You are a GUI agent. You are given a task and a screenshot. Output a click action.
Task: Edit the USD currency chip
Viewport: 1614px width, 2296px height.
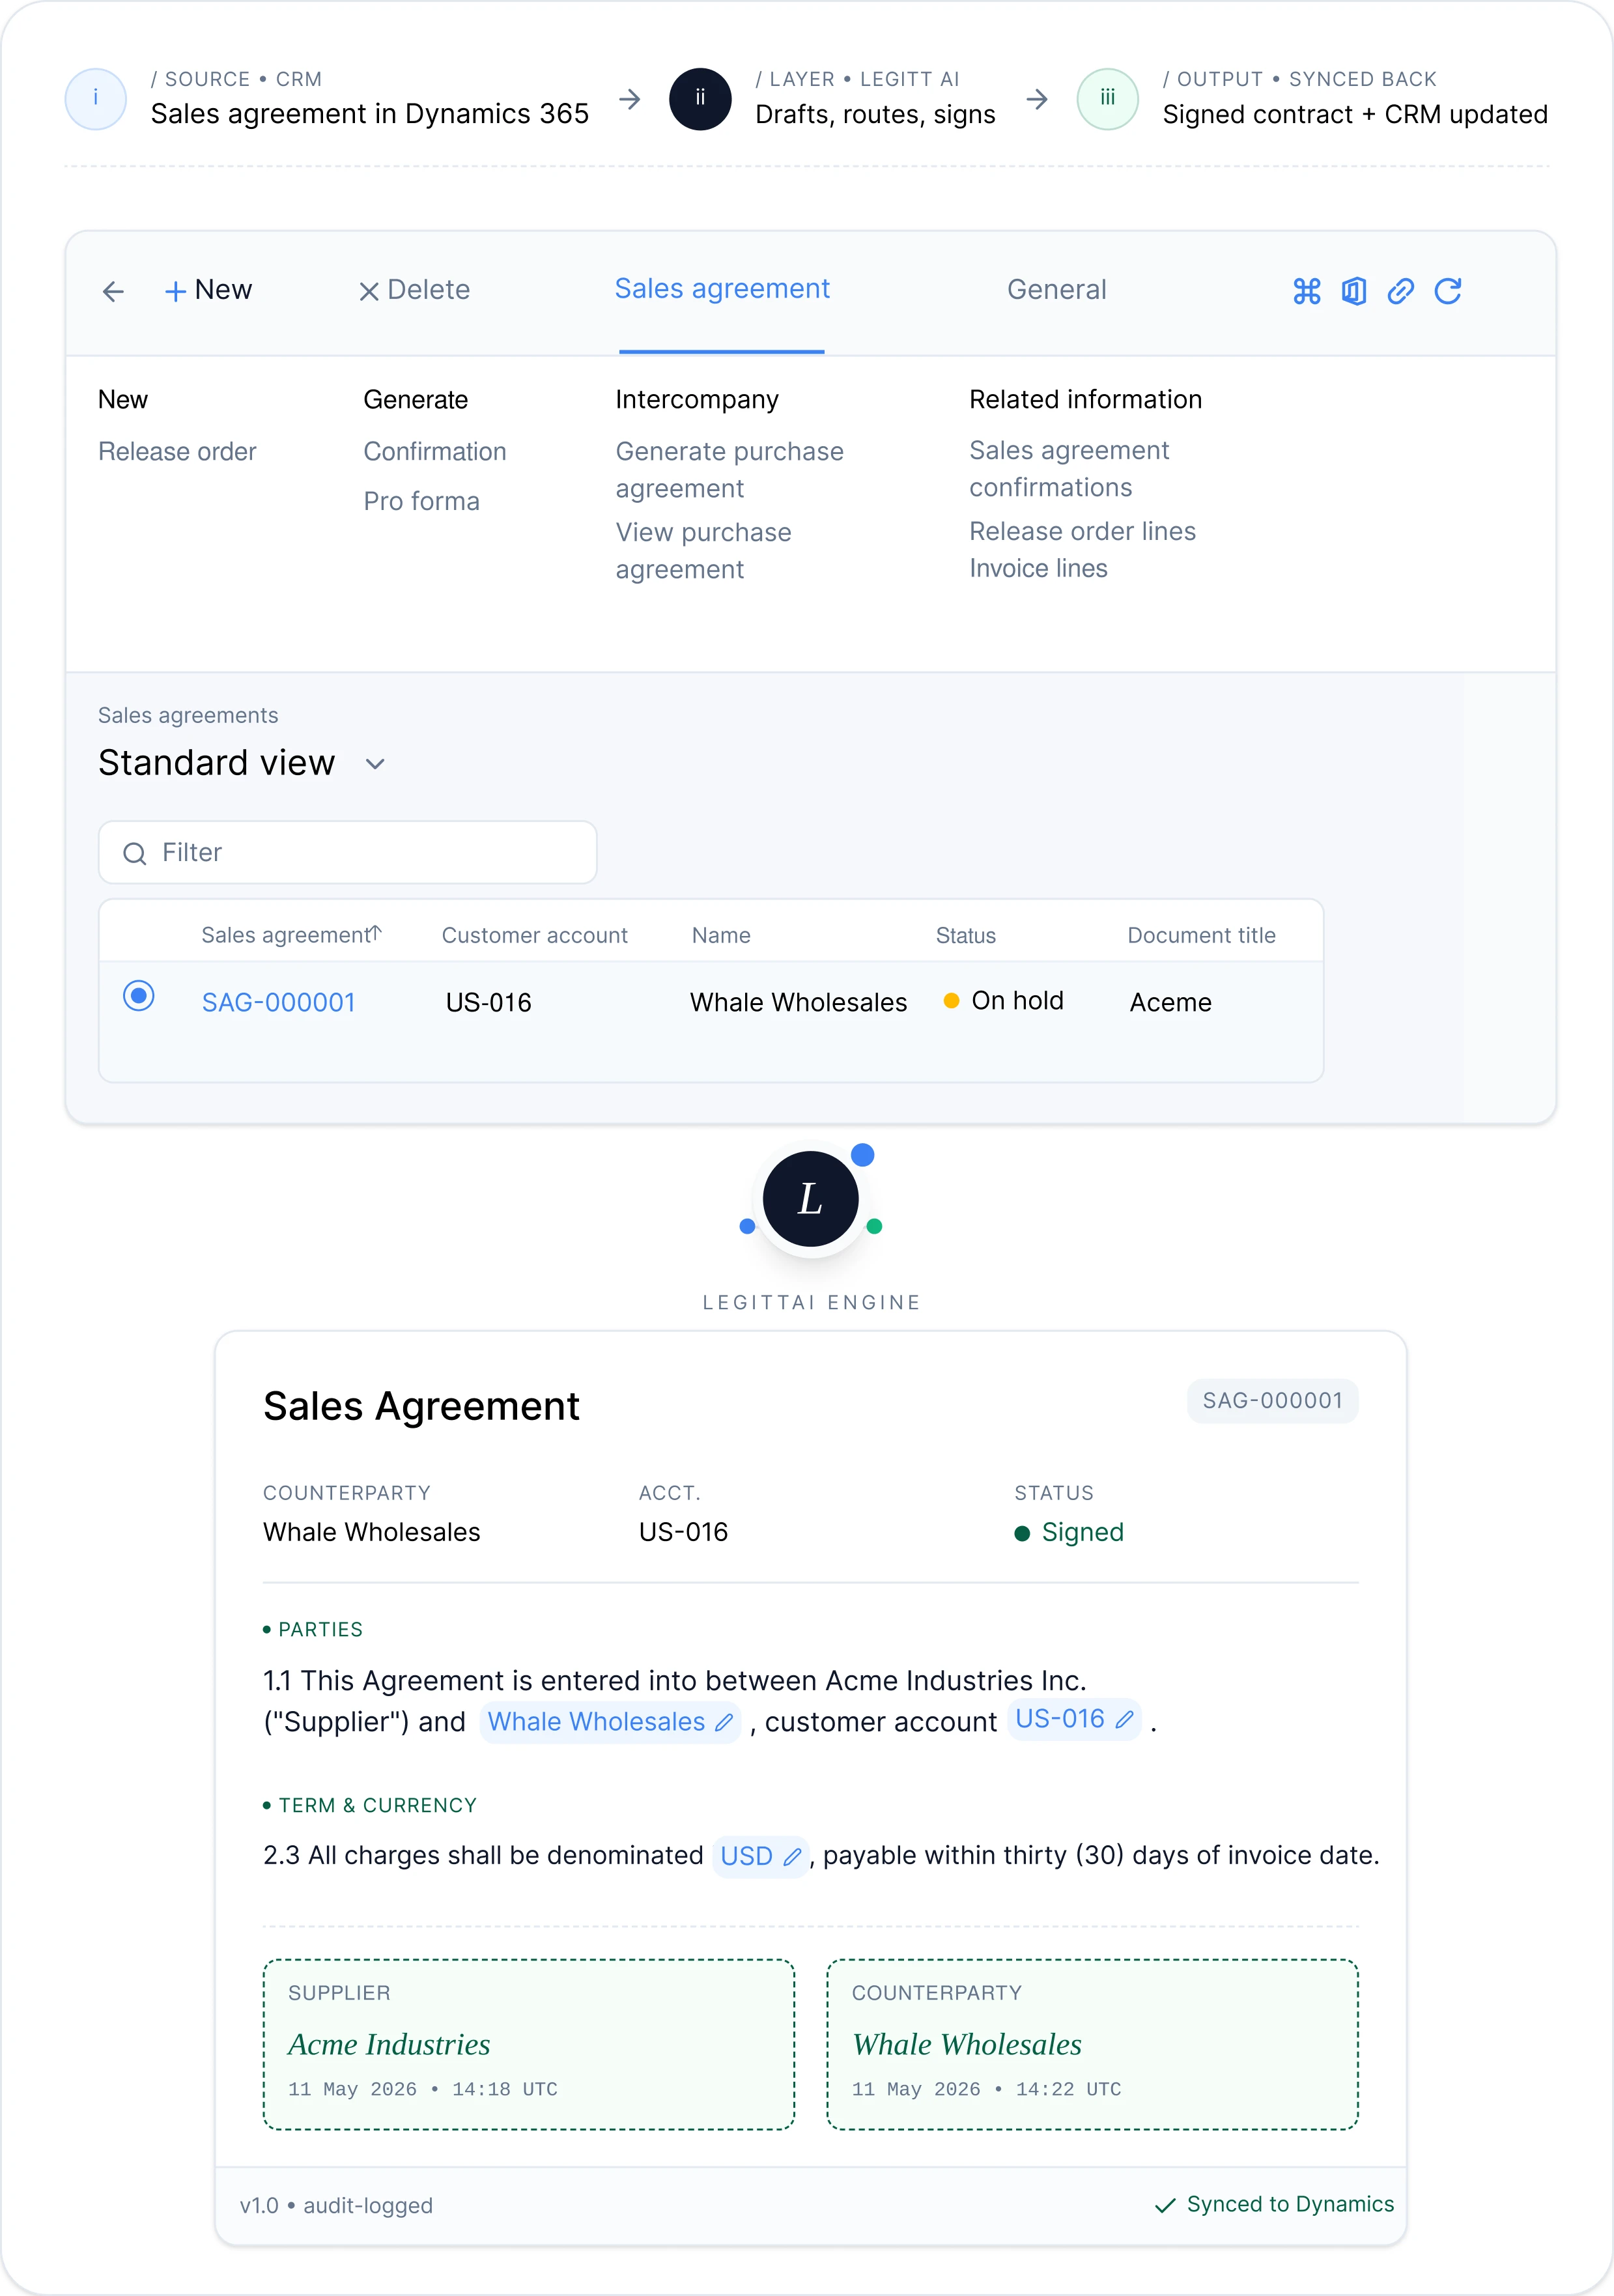[x=760, y=1856]
